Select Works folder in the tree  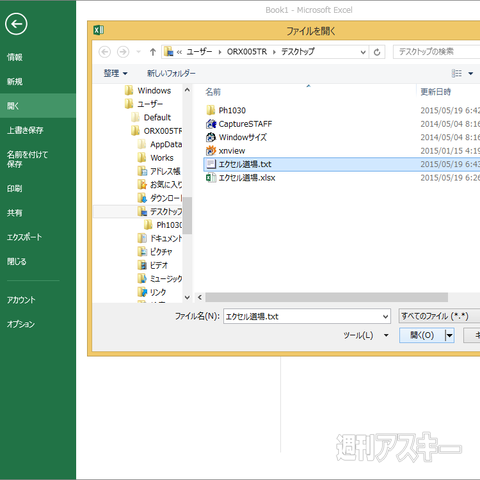156,158
